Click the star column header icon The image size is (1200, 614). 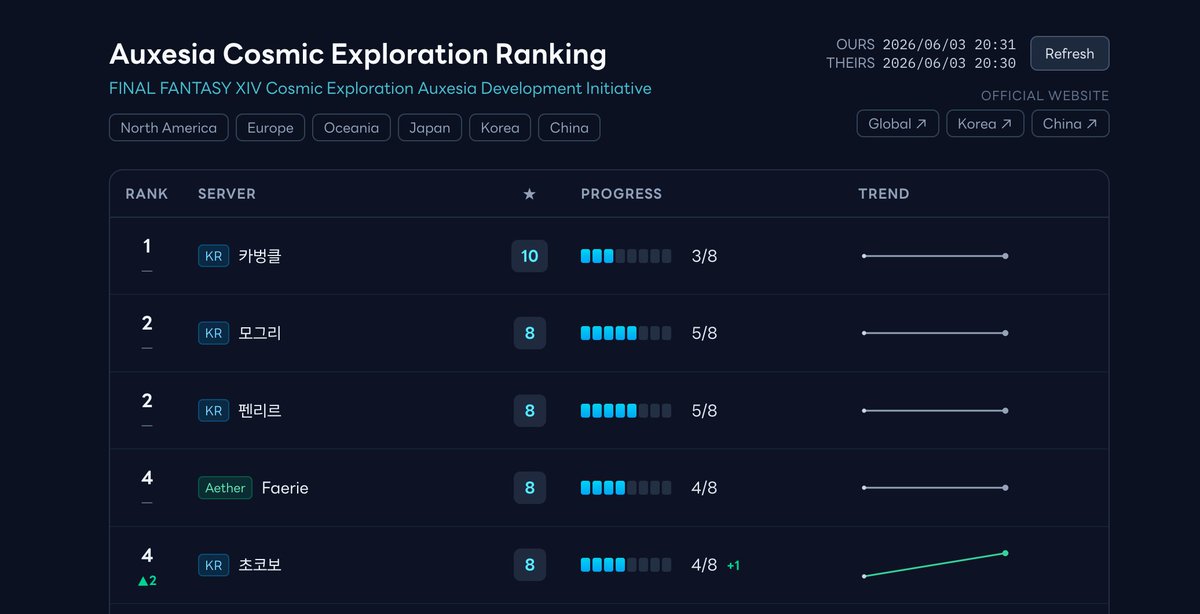click(529, 194)
